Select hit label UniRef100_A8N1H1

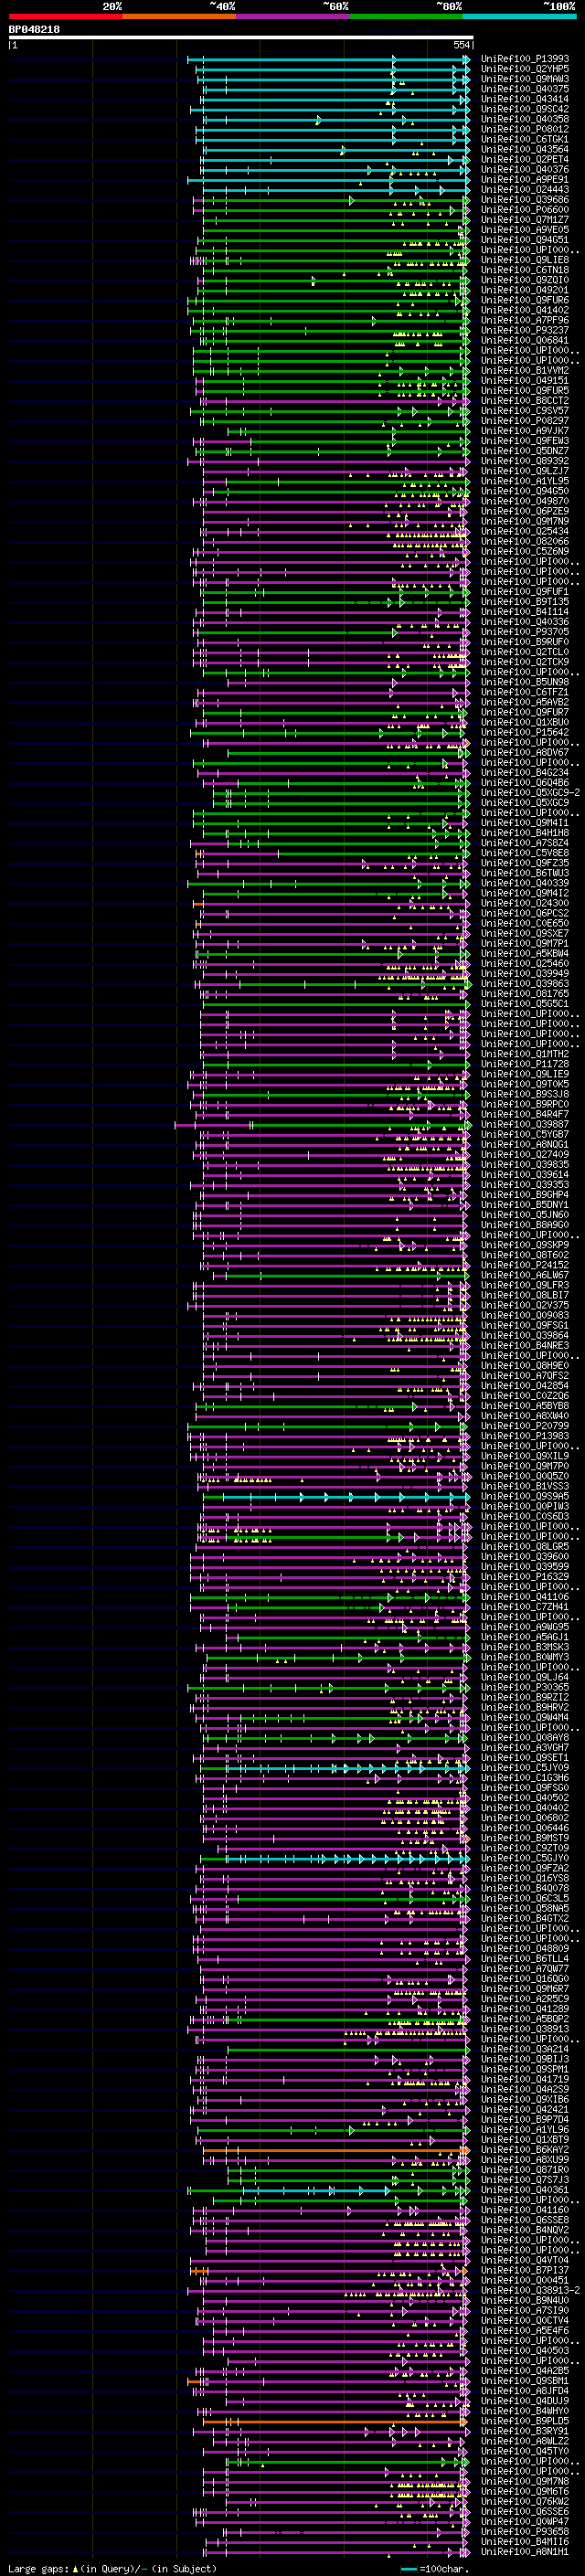click(525, 2551)
